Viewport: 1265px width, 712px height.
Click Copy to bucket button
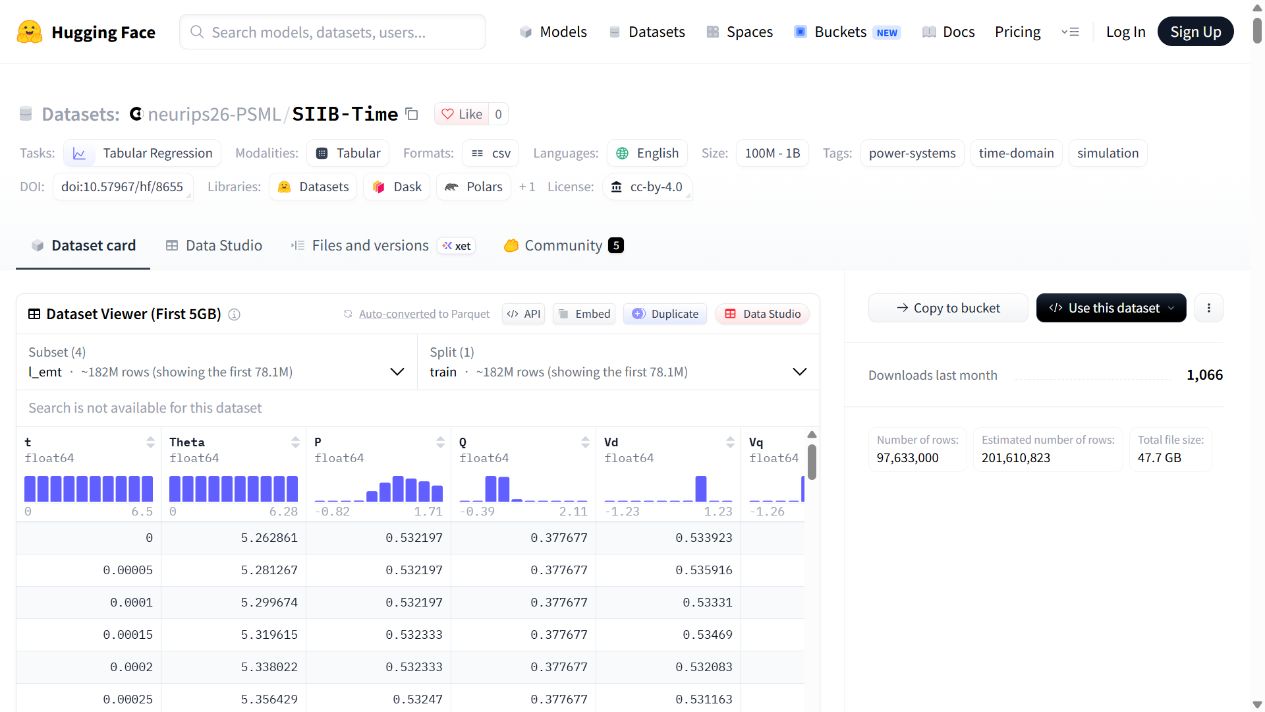tap(948, 308)
